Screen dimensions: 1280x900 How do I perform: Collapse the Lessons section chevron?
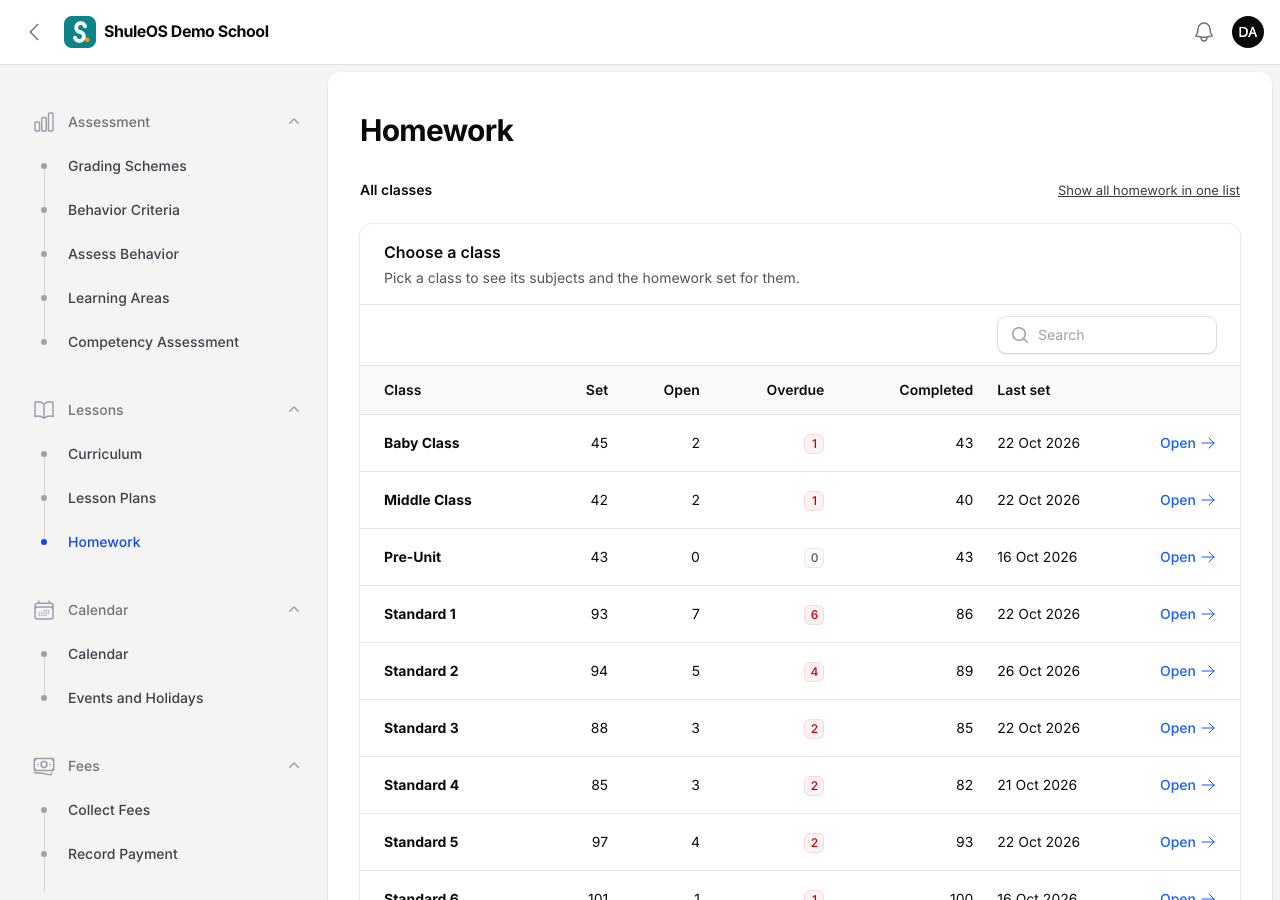294,410
